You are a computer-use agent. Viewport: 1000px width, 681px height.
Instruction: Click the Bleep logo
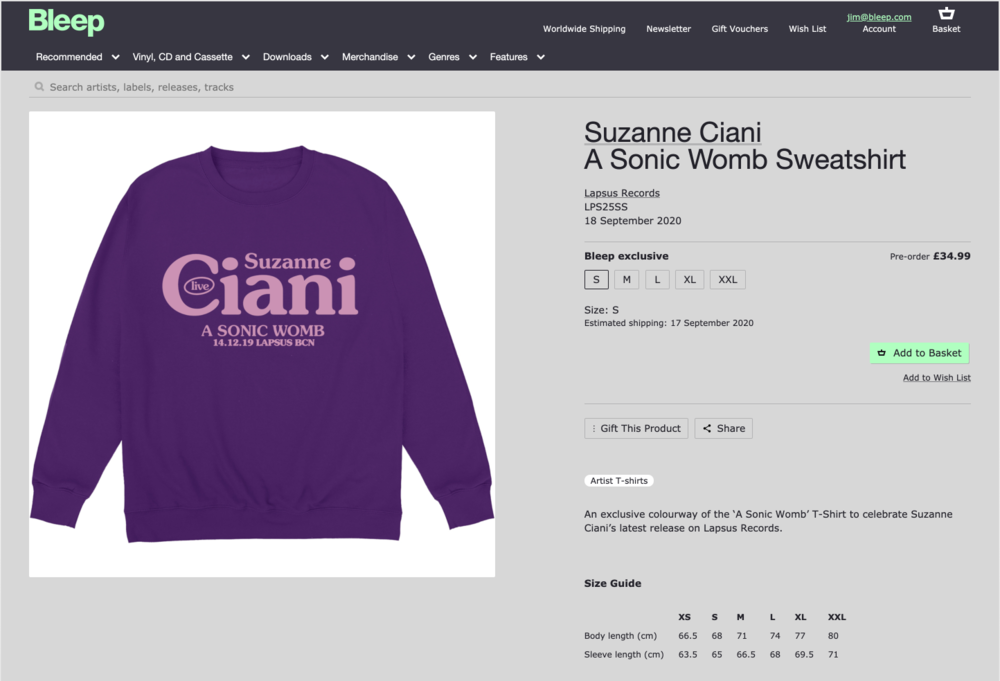coord(66,22)
